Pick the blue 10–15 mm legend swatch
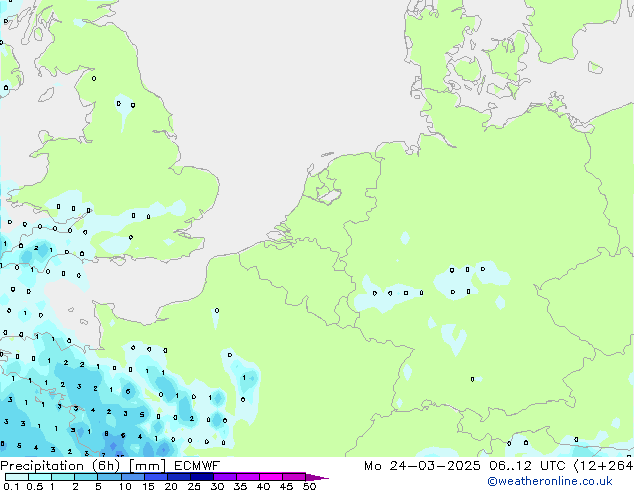The image size is (634, 490). click(133, 477)
